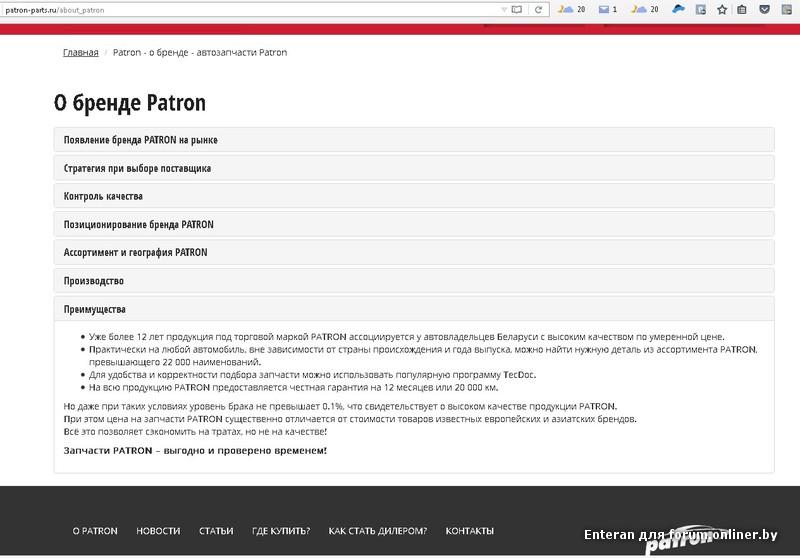This screenshot has height=558, width=800.
Task: Click bullet text starting 'Уже более 12 лет'
Action: [407, 337]
